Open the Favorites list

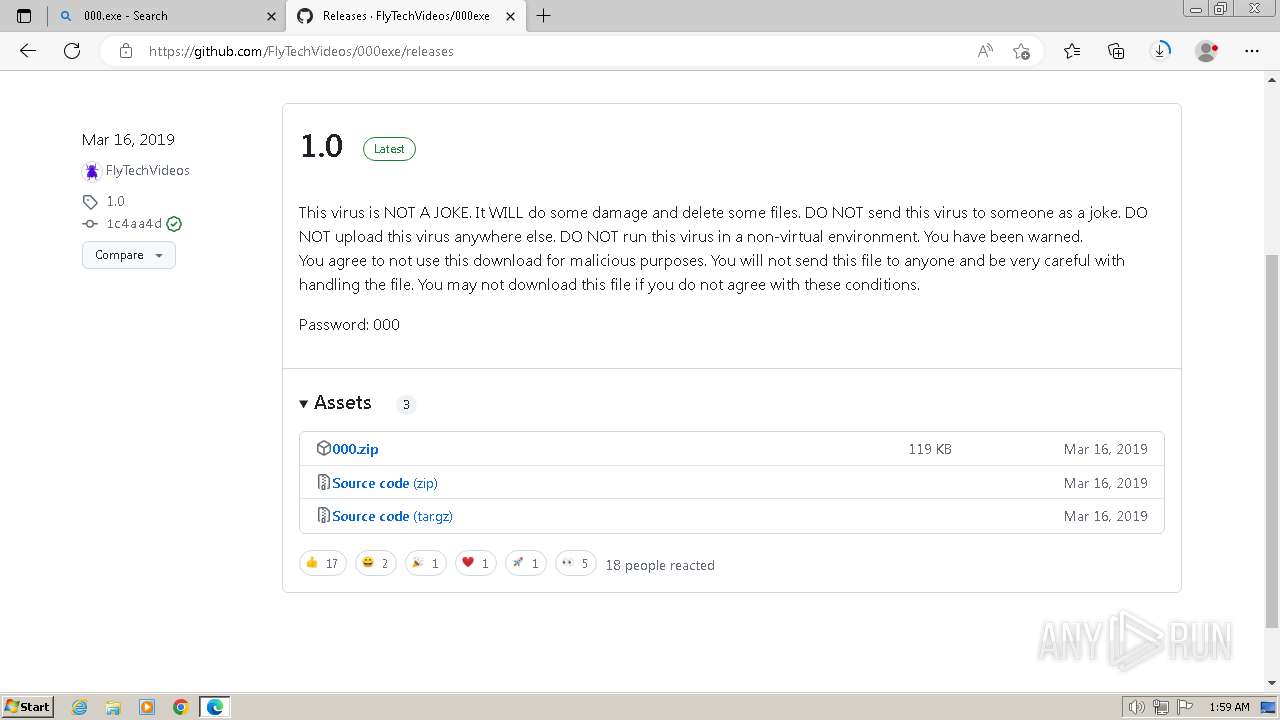point(1072,51)
